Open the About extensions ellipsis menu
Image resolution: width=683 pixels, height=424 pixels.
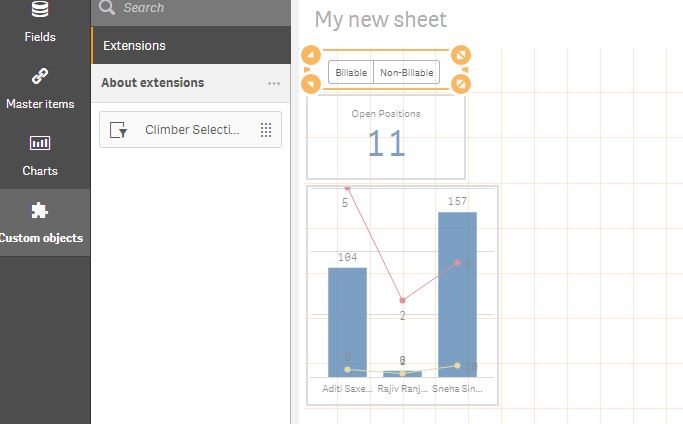[274, 83]
